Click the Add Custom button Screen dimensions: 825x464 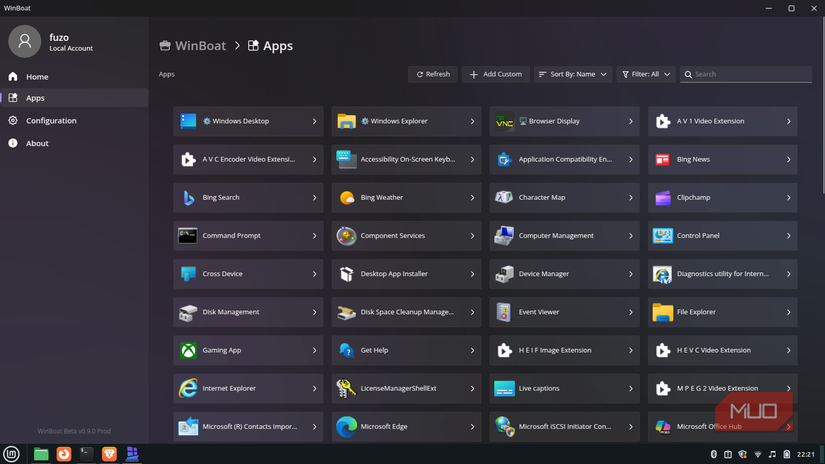[x=495, y=74]
